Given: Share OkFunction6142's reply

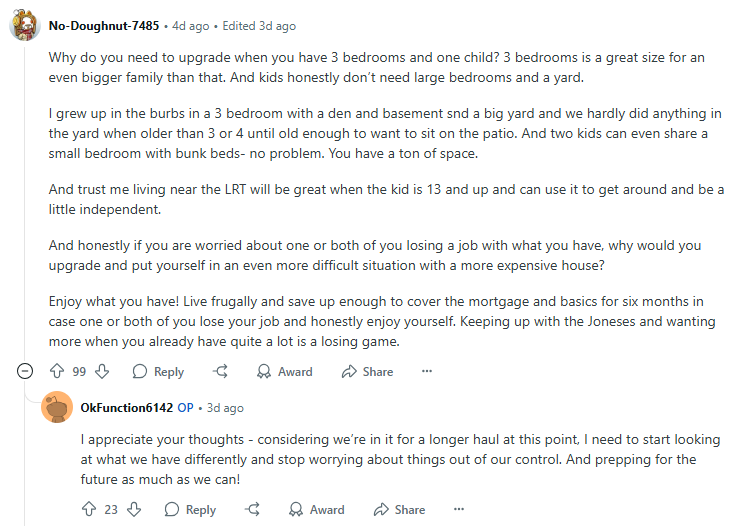Looking at the screenshot, I should [x=399, y=510].
